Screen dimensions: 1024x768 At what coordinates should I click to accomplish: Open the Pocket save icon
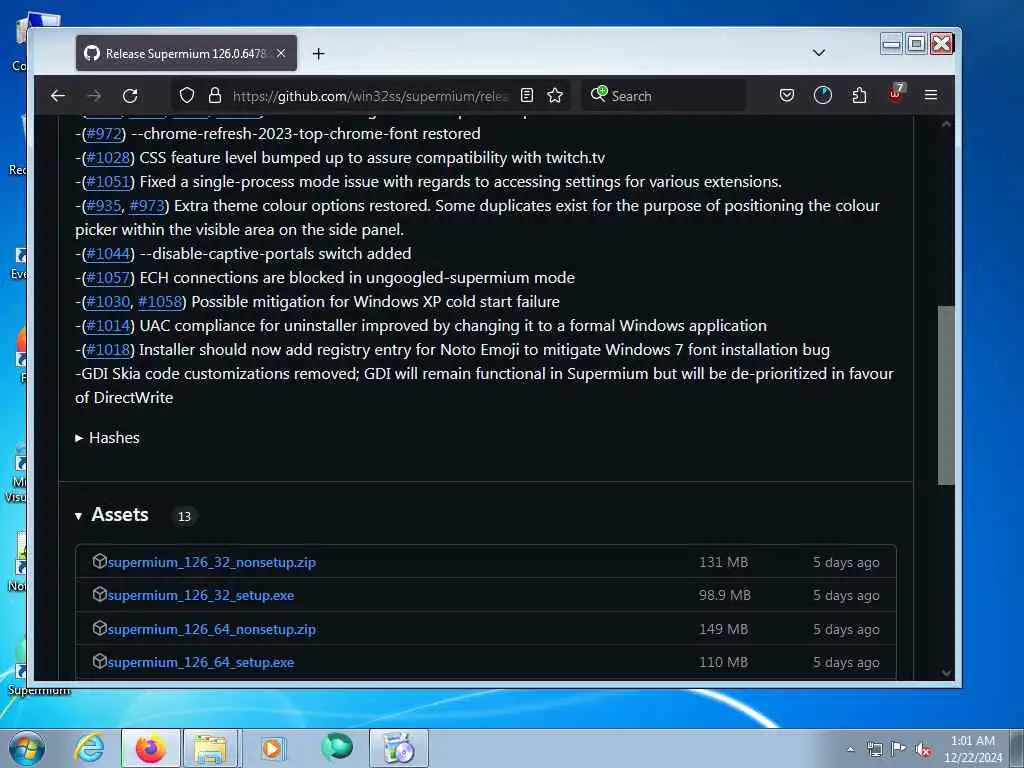coord(787,95)
